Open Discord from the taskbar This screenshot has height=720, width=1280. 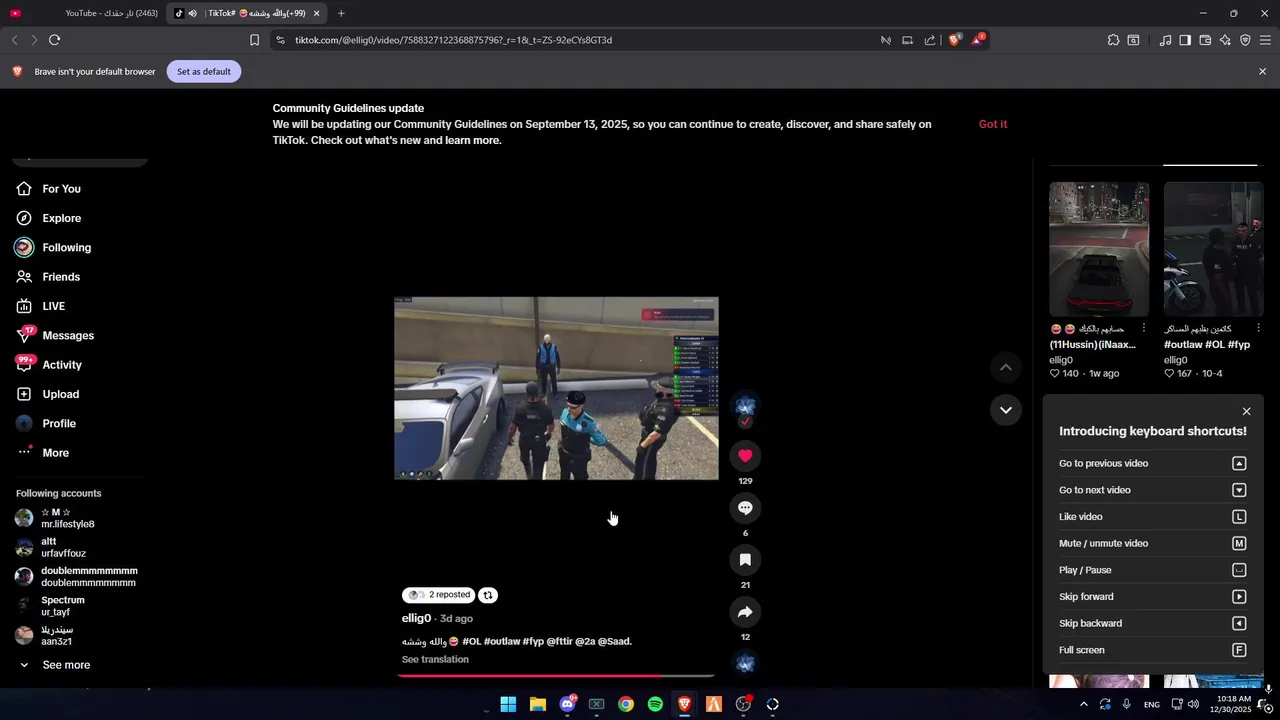567,704
